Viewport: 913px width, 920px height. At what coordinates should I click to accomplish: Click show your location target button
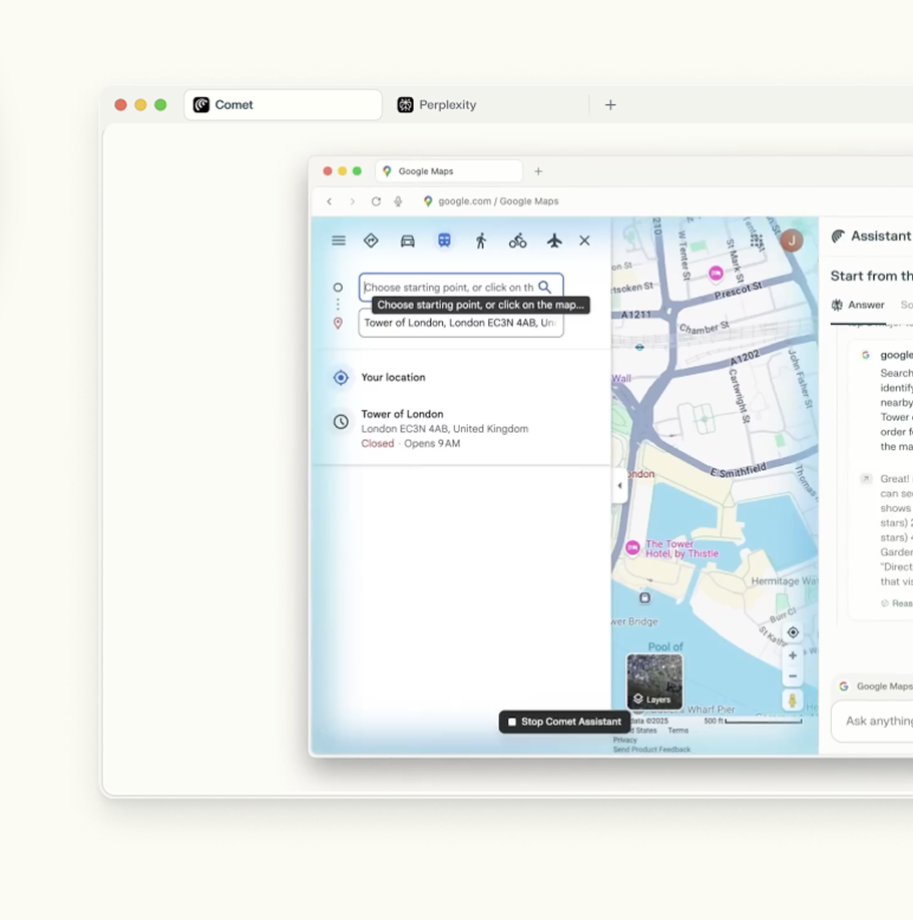793,632
